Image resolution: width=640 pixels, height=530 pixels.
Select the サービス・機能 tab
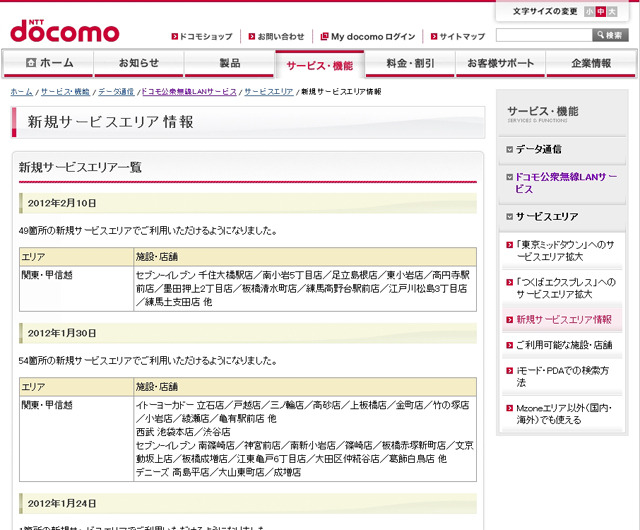coord(320,65)
